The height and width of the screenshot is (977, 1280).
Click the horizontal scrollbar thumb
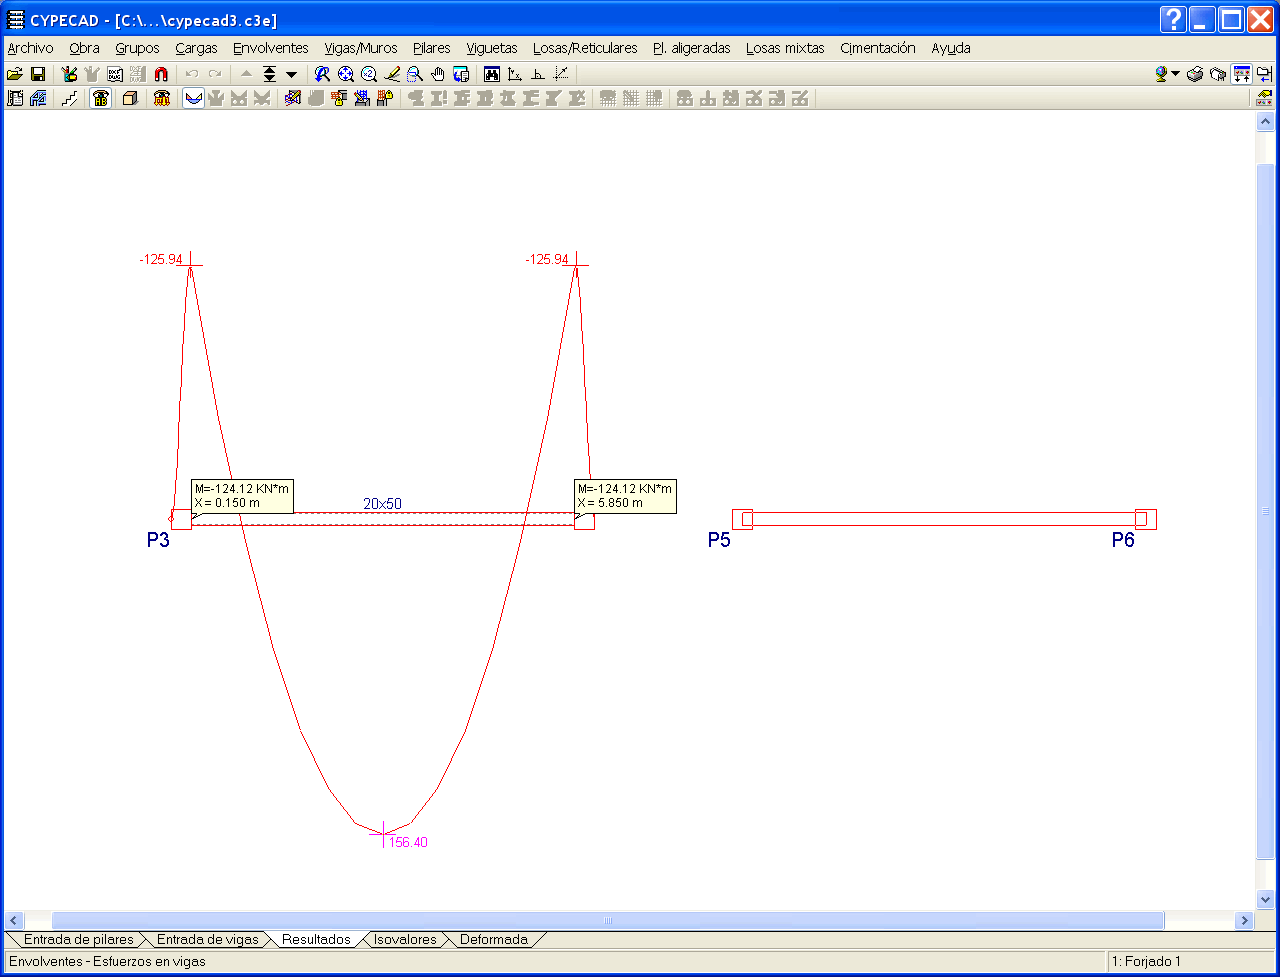[608, 920]
